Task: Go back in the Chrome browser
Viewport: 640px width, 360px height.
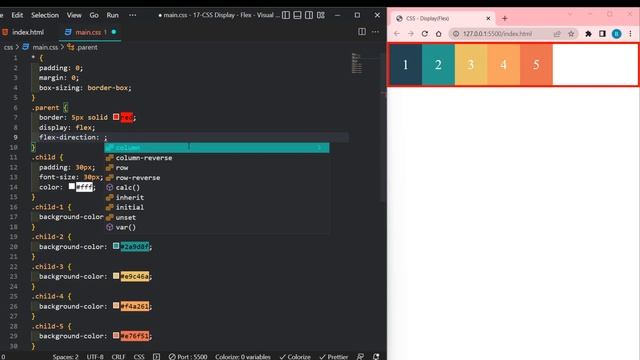Action: [397, 34]
